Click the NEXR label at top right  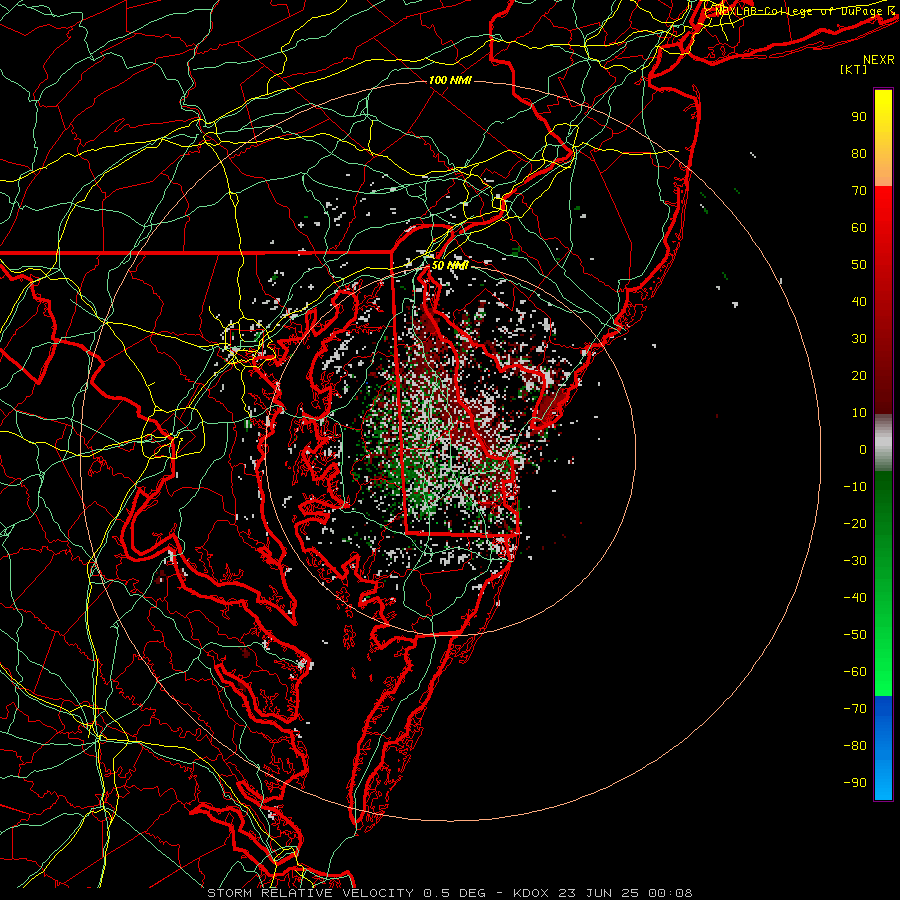(879, 60)
